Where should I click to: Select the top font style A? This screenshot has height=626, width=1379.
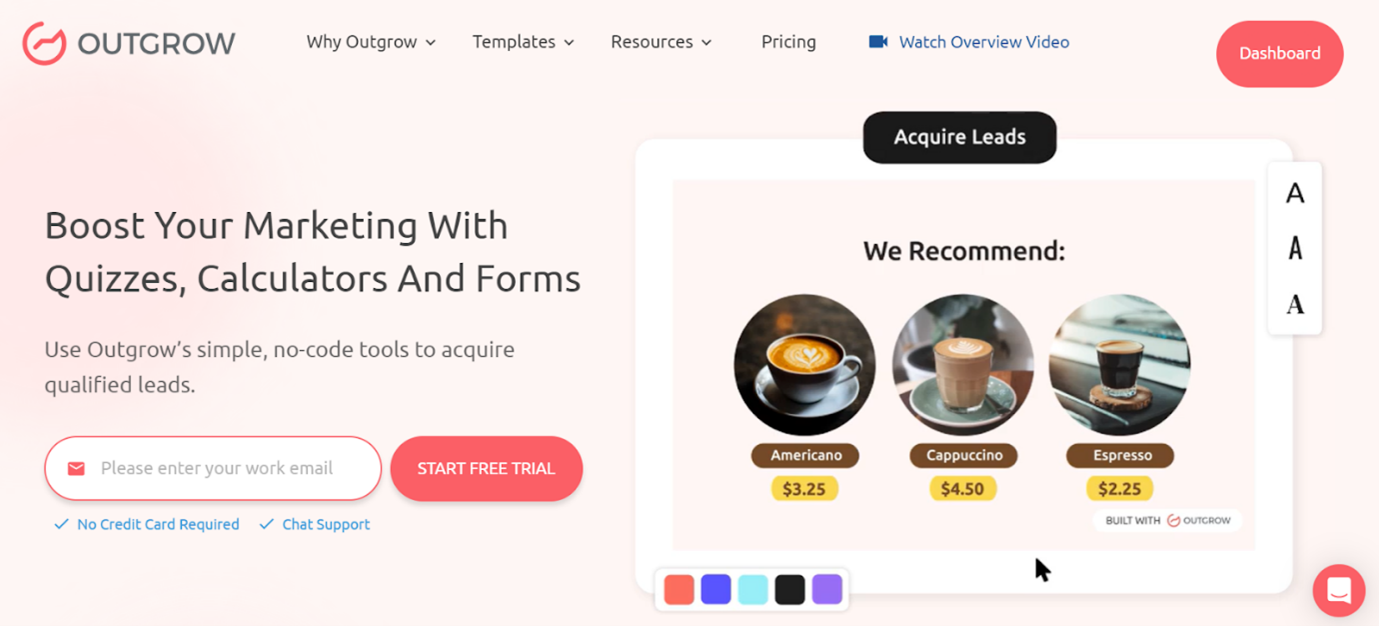click(x=1295, y=194)
